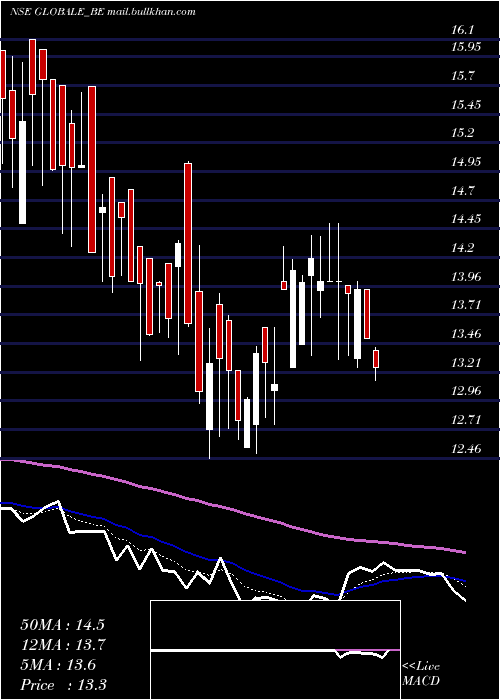Click the 15.7 price level label
Viewport: 500px width, 700px height.
[x=462, y=76]
